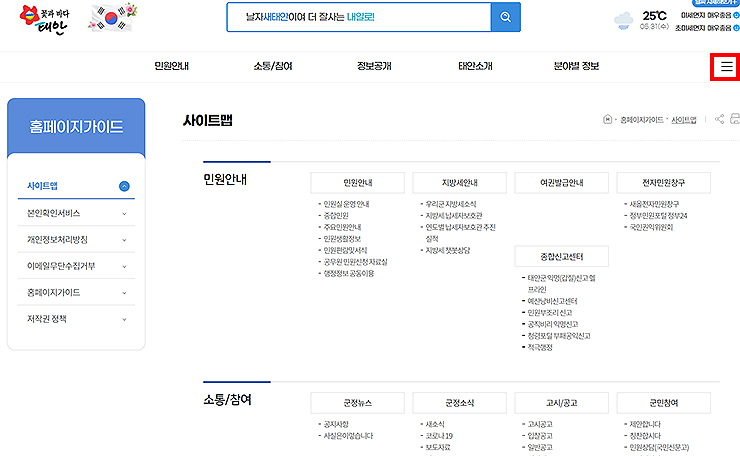
Task: Click the share icon
Action: point(719,119)
